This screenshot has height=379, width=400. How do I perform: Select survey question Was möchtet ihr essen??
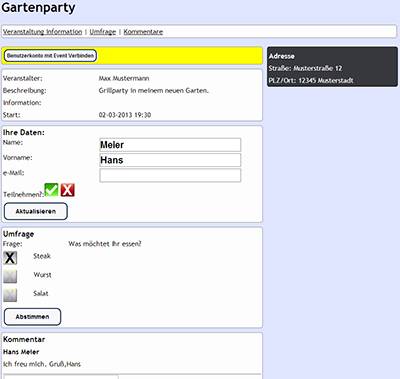105,244
